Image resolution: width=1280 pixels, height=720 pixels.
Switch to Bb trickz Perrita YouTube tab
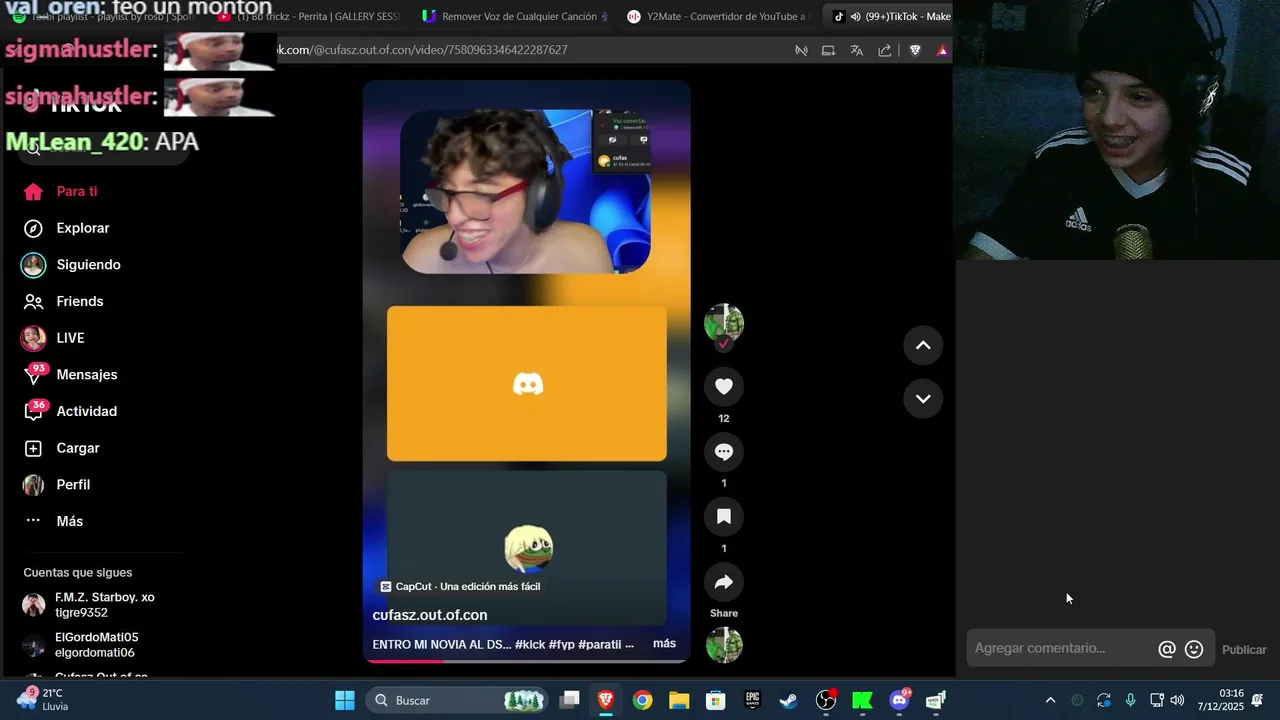pyautogui.click(x=309, y=16)
